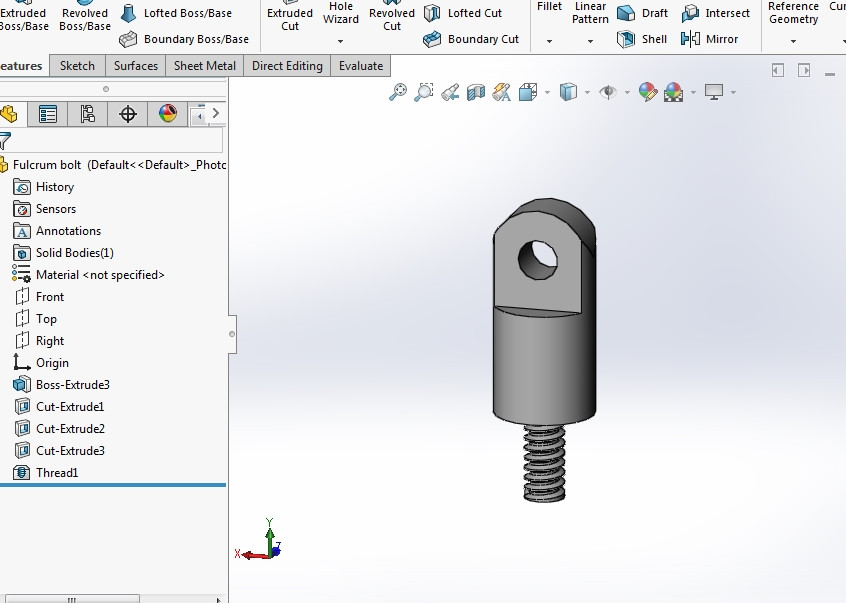The height and width of the screenshot is (603, 846).
Task: Select the Zoom to Fit tool
Action: [397, 92]
